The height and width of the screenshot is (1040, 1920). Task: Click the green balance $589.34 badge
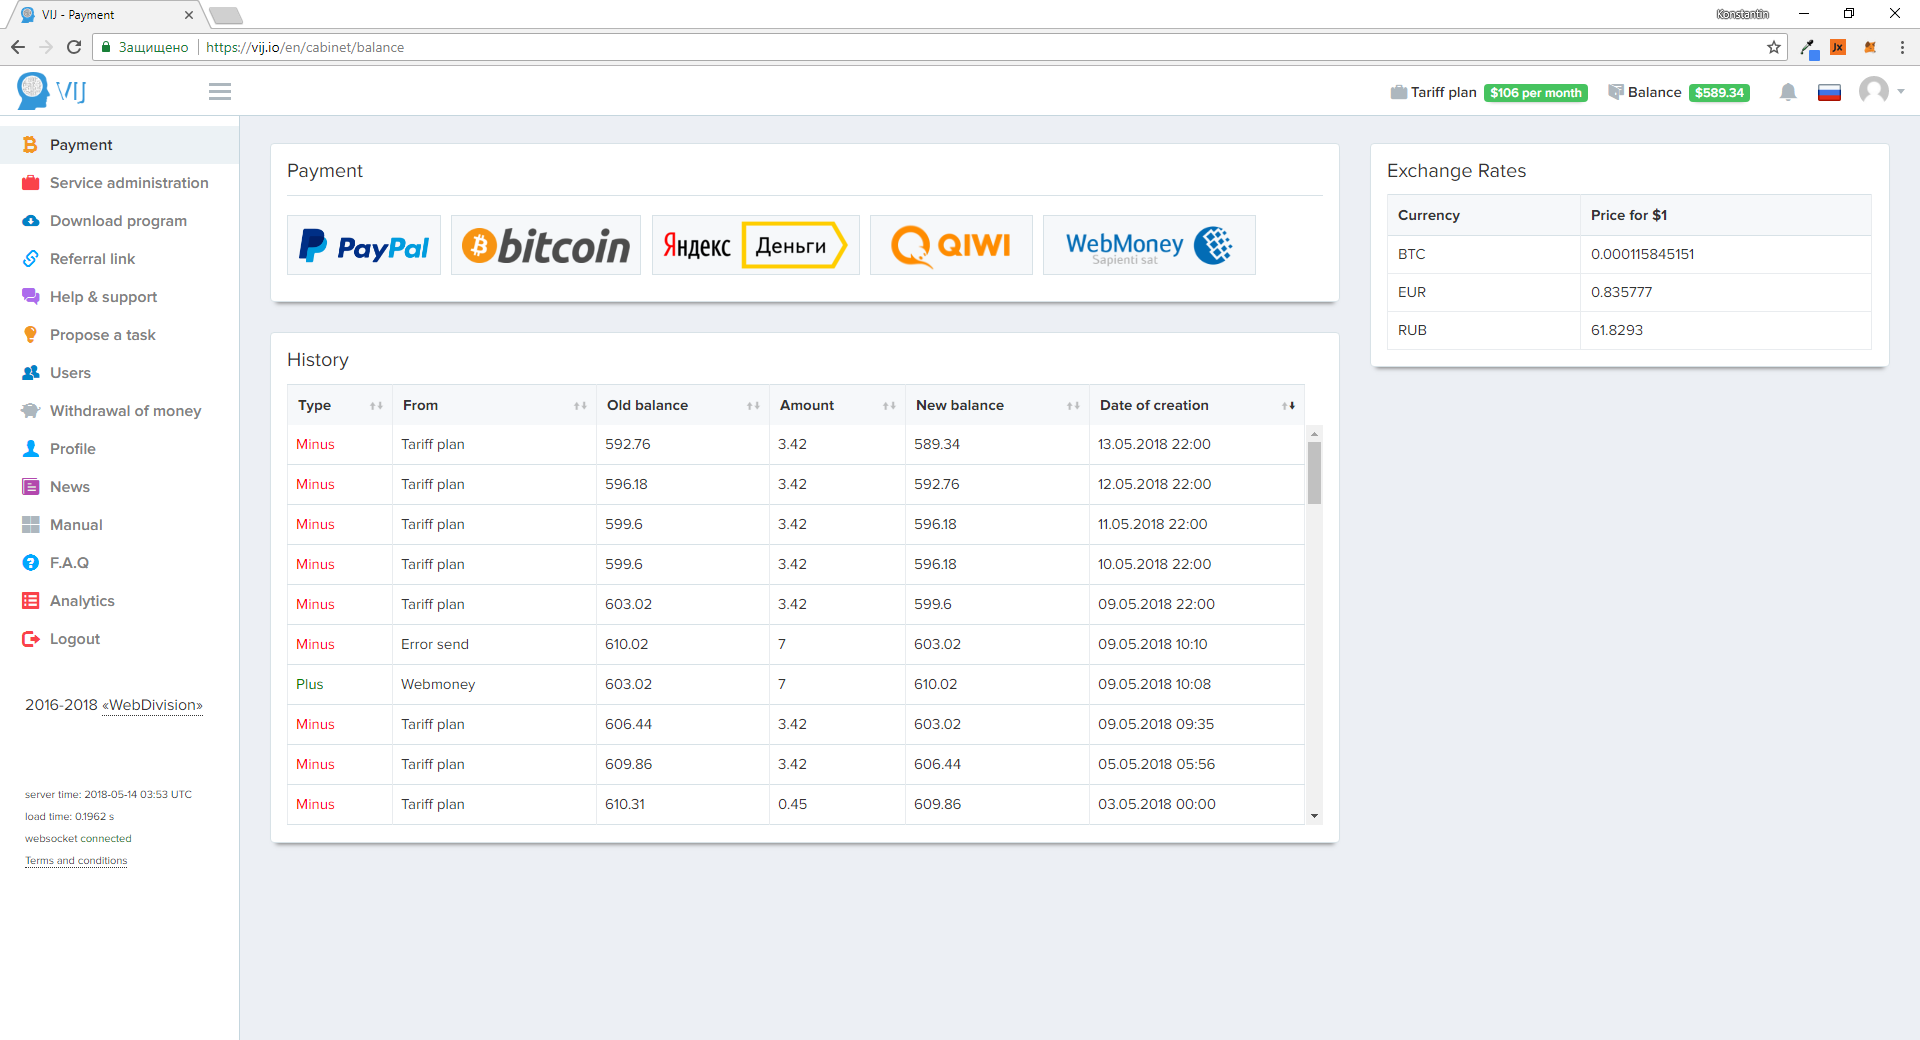tap(1719, 93)
